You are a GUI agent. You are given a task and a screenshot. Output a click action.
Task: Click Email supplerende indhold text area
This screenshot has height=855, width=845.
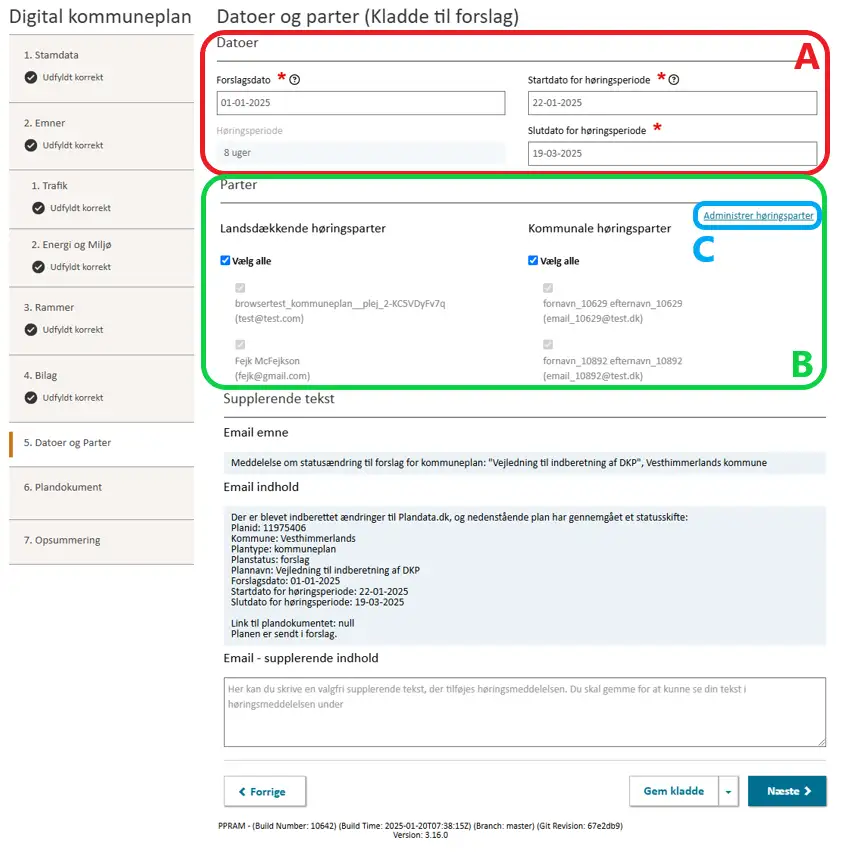click(524, 712)
